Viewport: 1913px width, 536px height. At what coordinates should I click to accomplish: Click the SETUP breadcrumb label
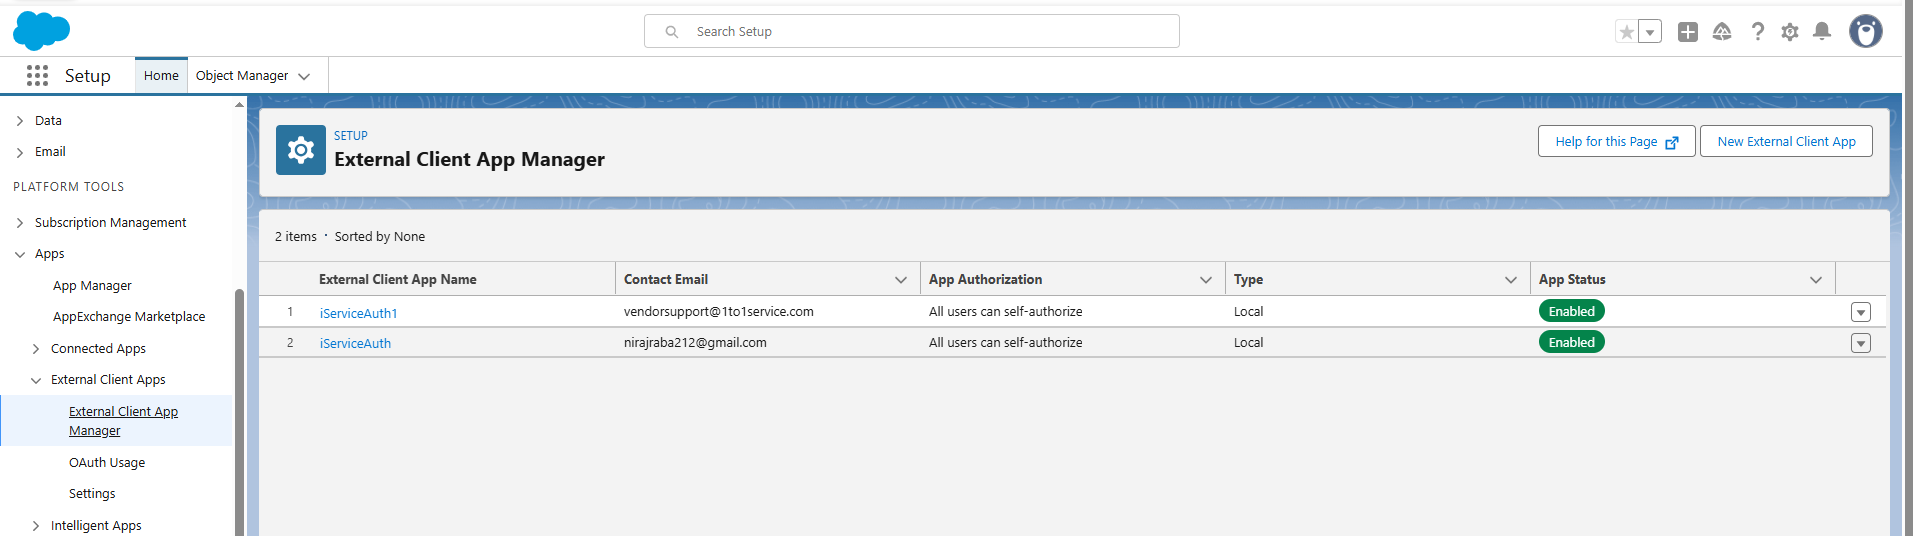click(351, 135)
